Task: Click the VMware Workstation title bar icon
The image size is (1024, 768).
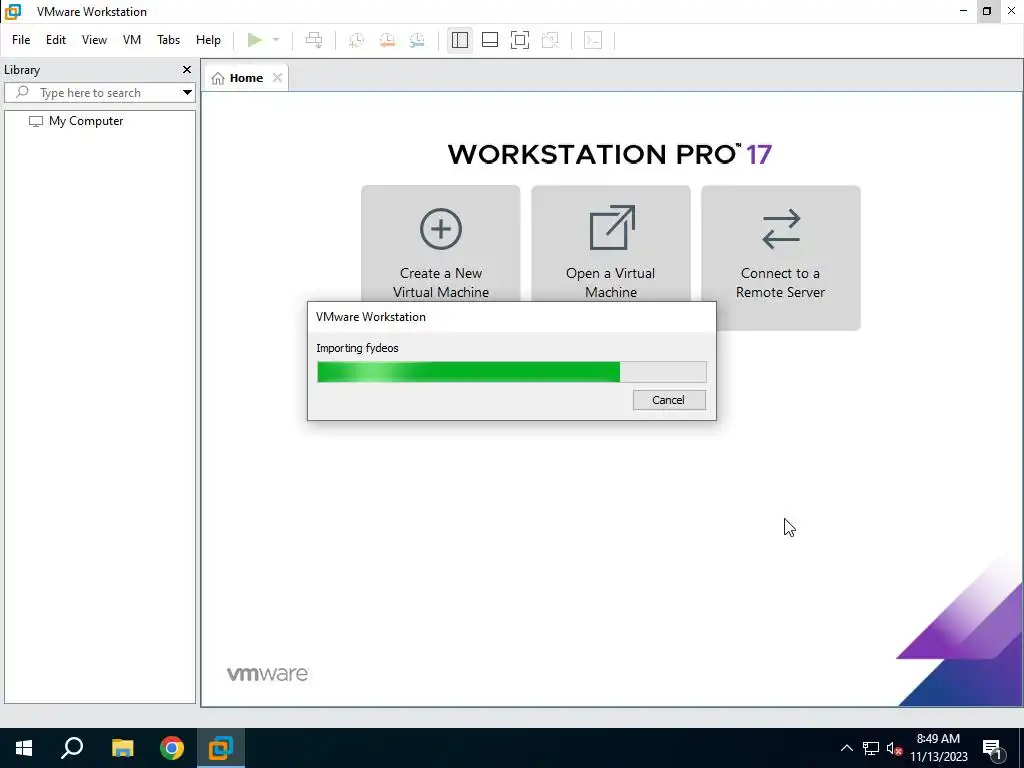Action: (13, 11)
